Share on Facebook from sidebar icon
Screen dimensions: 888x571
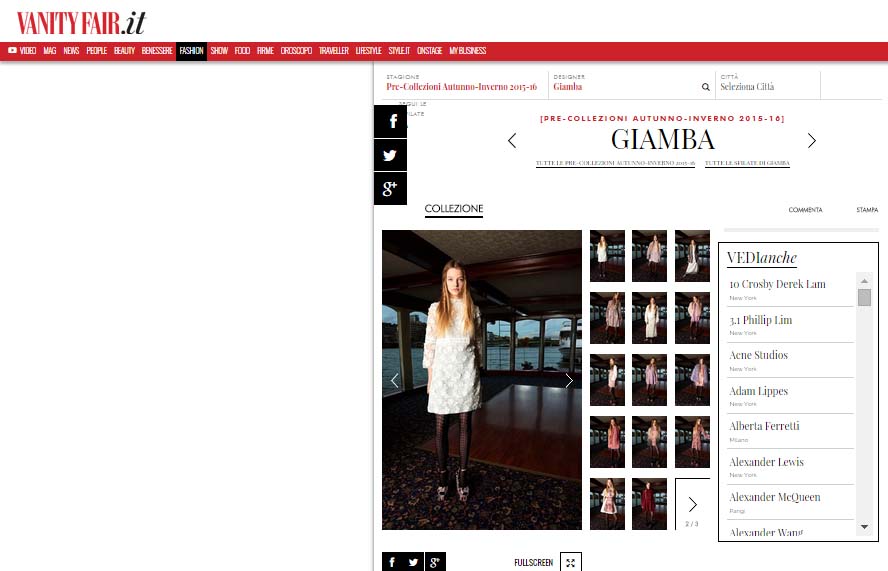click(x=390, y=121)
